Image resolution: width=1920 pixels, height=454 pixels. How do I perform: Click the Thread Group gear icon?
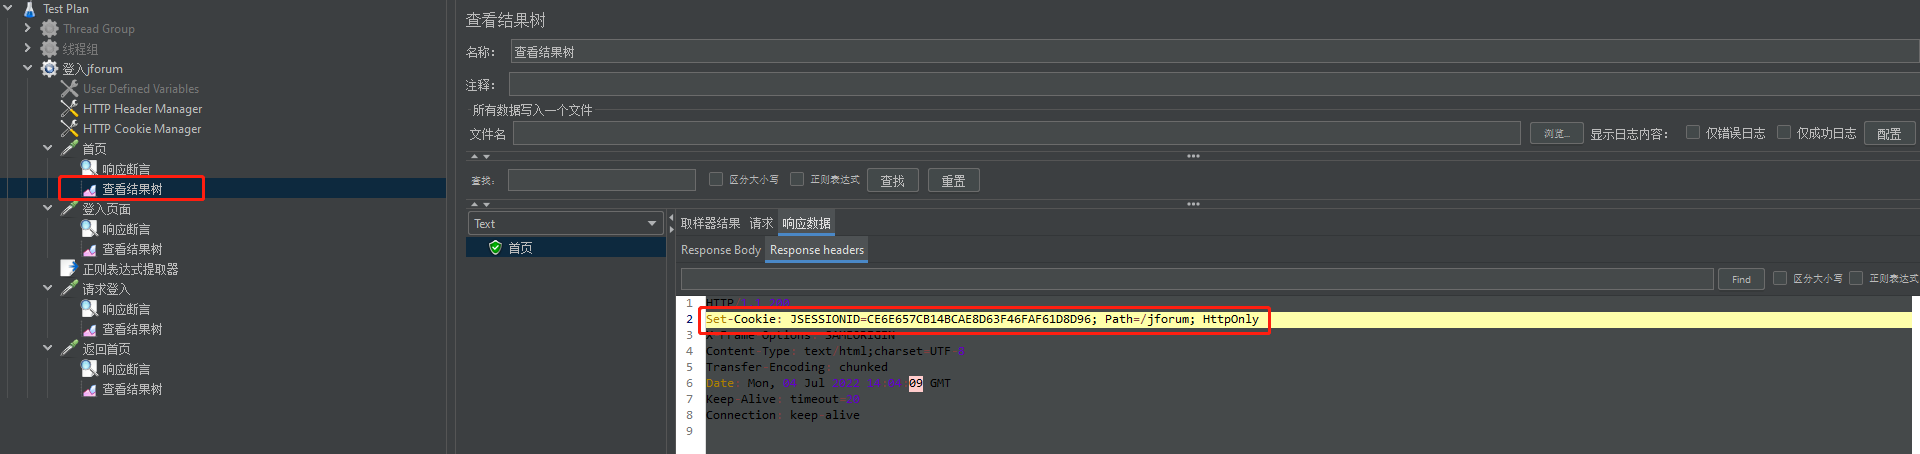pyautogui.click(x=49, y=29)
